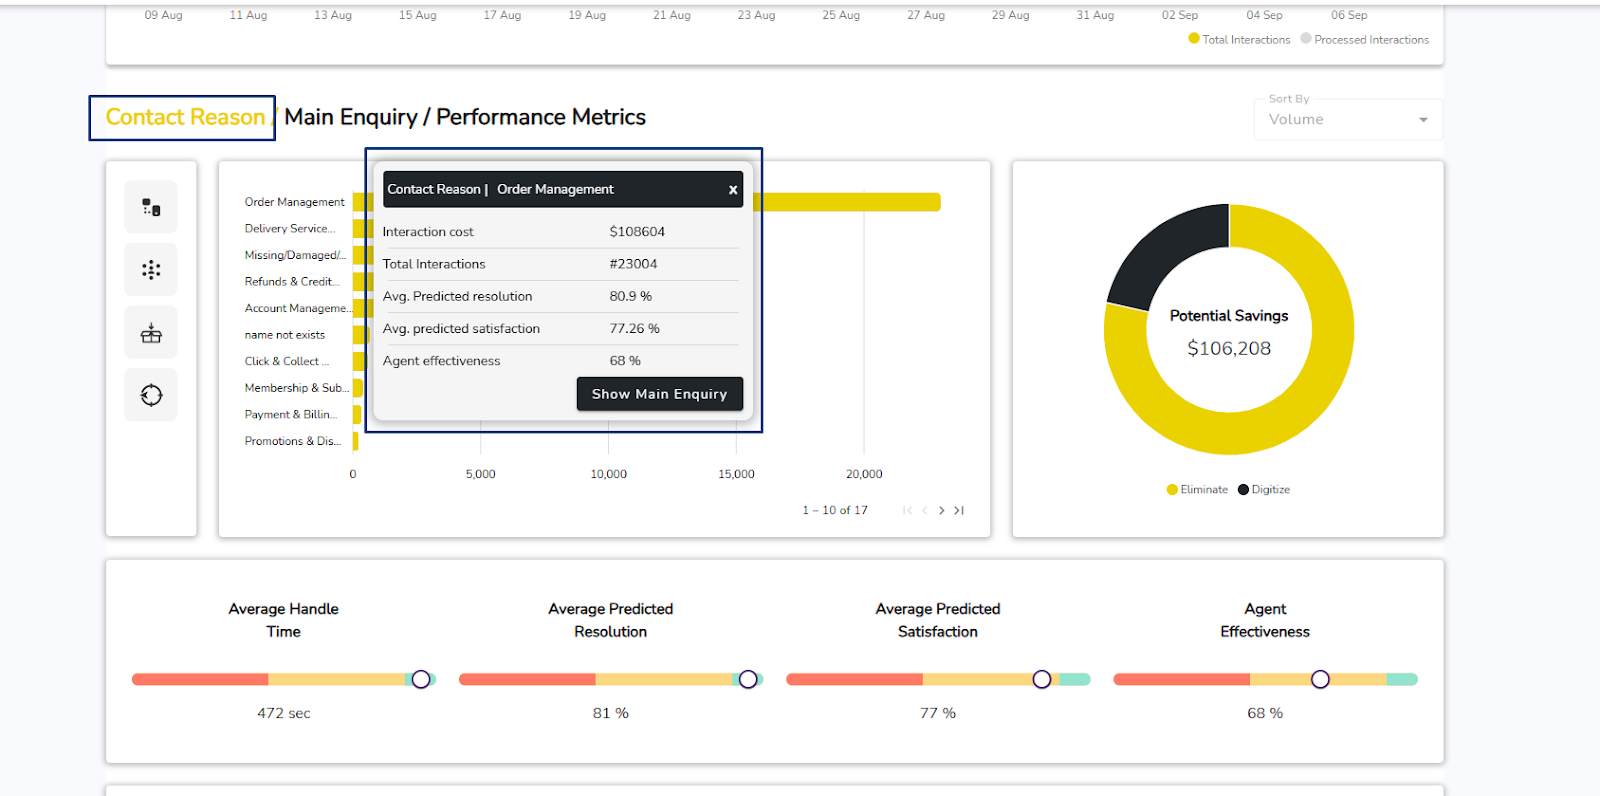Select the Contact Reason breadcrumb tab
The image size is (1600, 796).
[184, 118]
